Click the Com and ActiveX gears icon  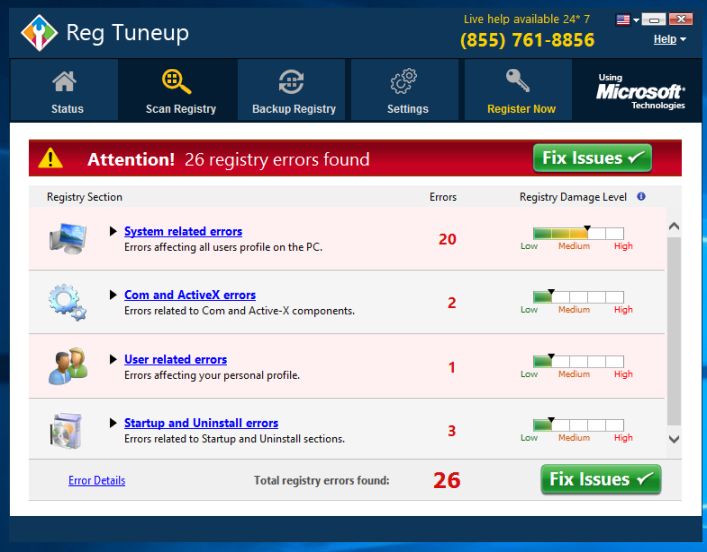pyautogui.click(x=67, y=302)
